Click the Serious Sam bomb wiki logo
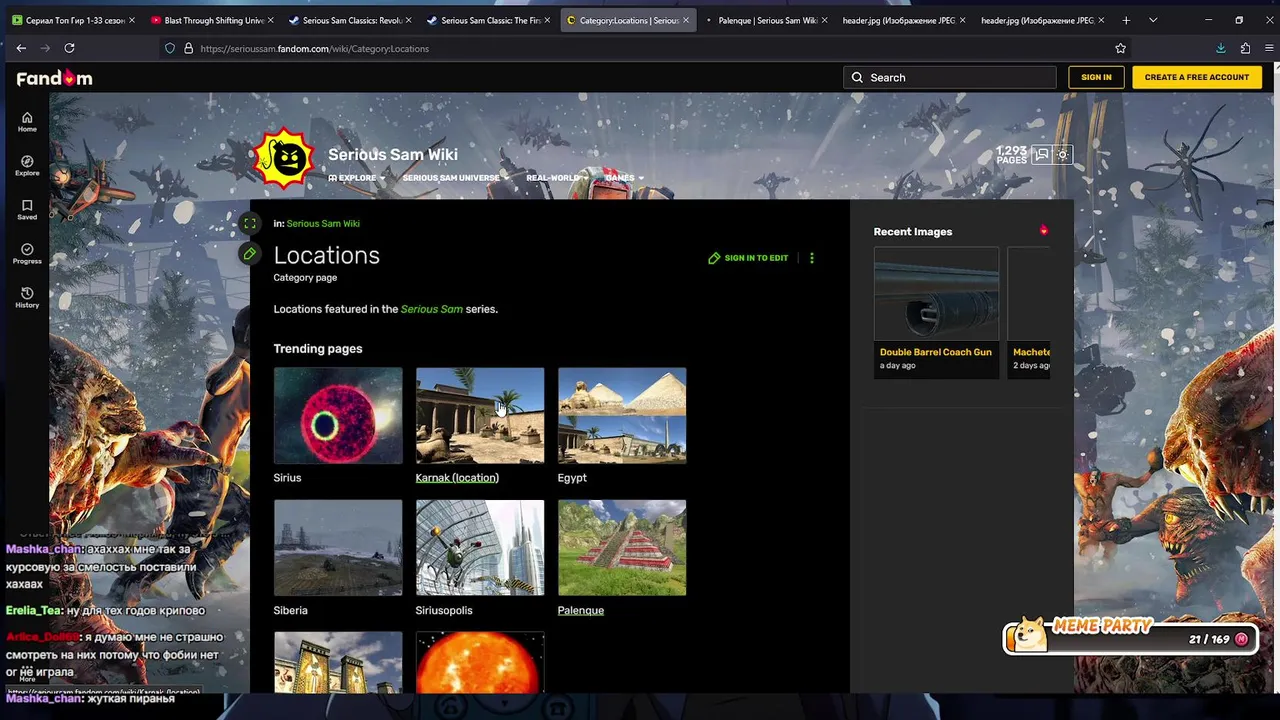1280x720 pixels. click(285, 157)
